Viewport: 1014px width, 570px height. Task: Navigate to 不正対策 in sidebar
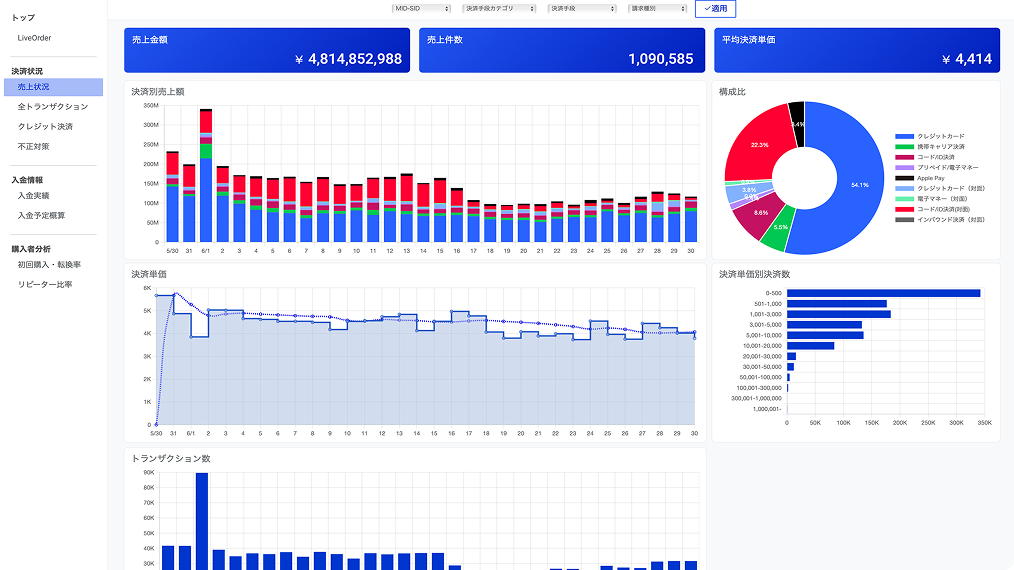click(33, 146)
